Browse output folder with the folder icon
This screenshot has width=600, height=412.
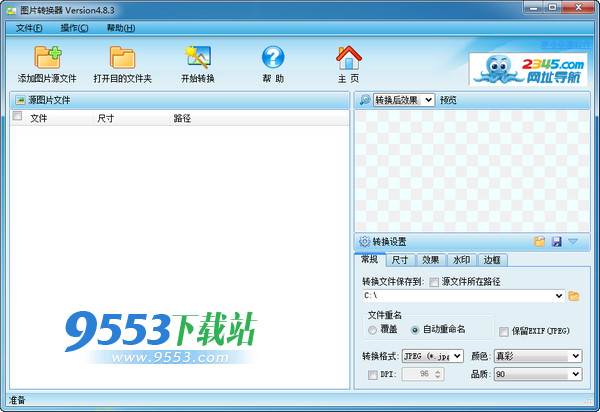(573, 296)
